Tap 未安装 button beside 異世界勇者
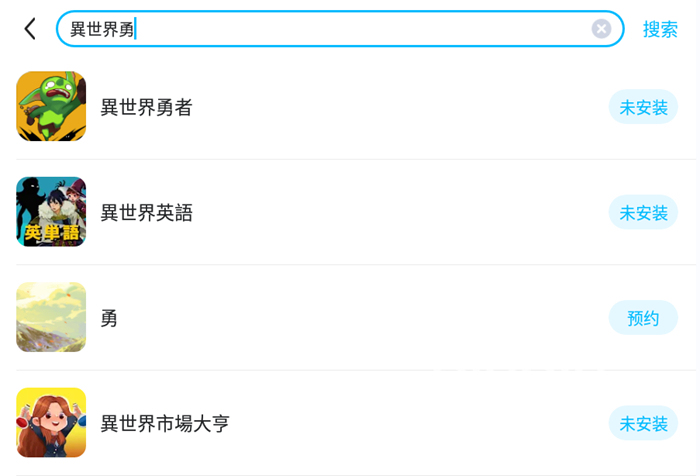The width and height of the screenshot is (700, 476). click(x=643, y=107)
